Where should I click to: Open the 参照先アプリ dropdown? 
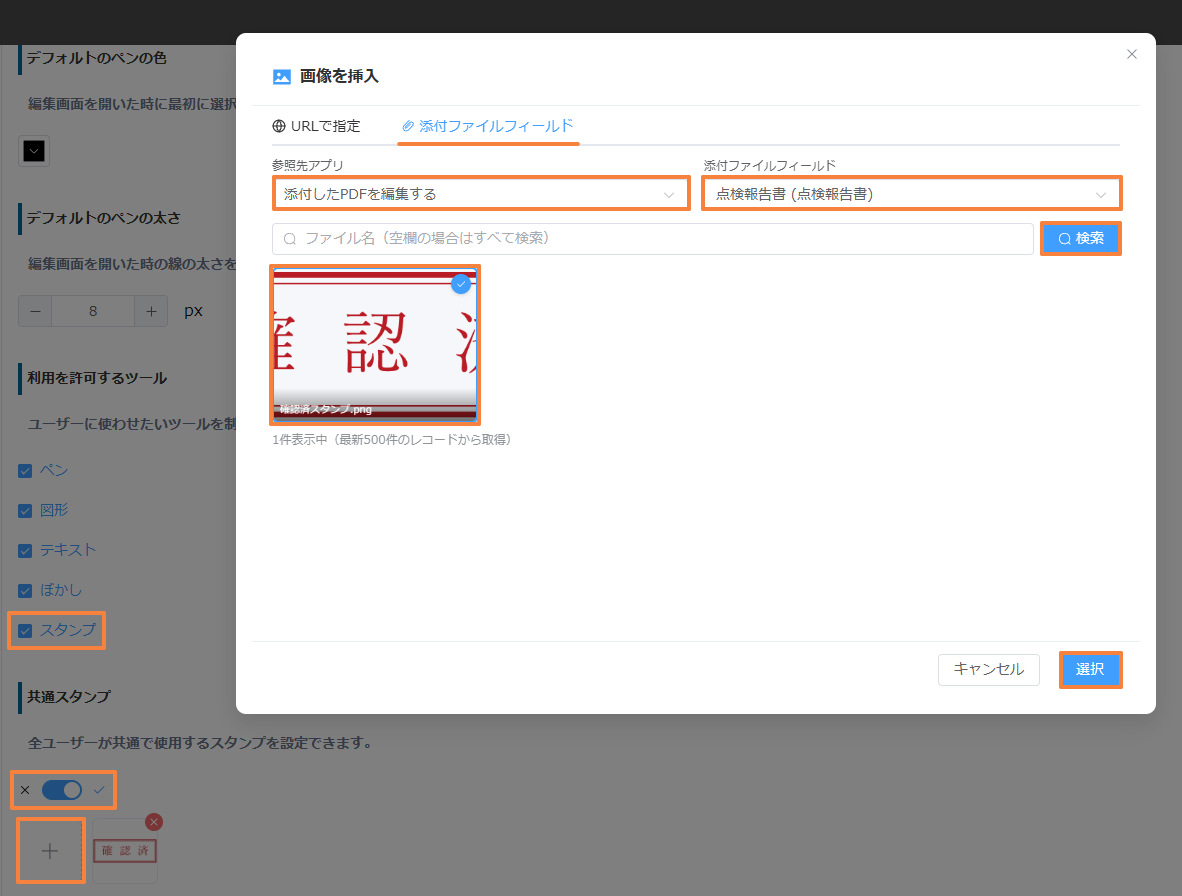coord(481,194)
